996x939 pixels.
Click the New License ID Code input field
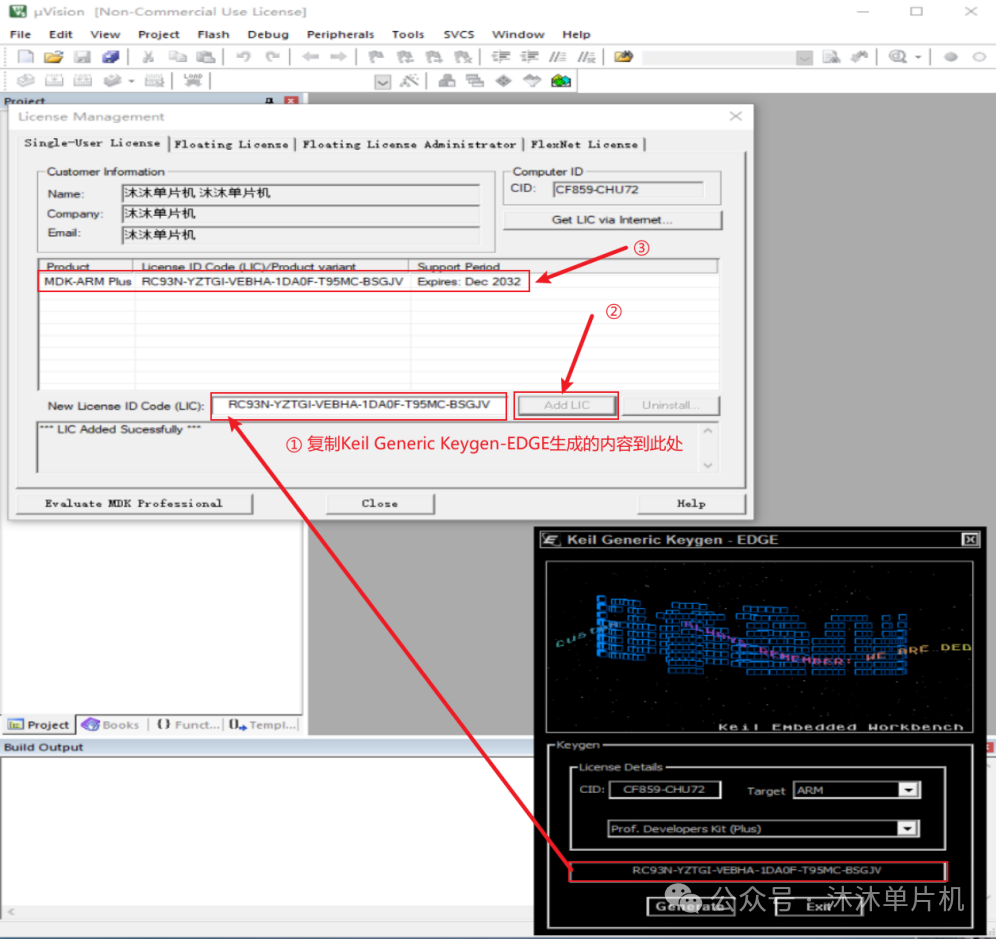coord(360,405)
